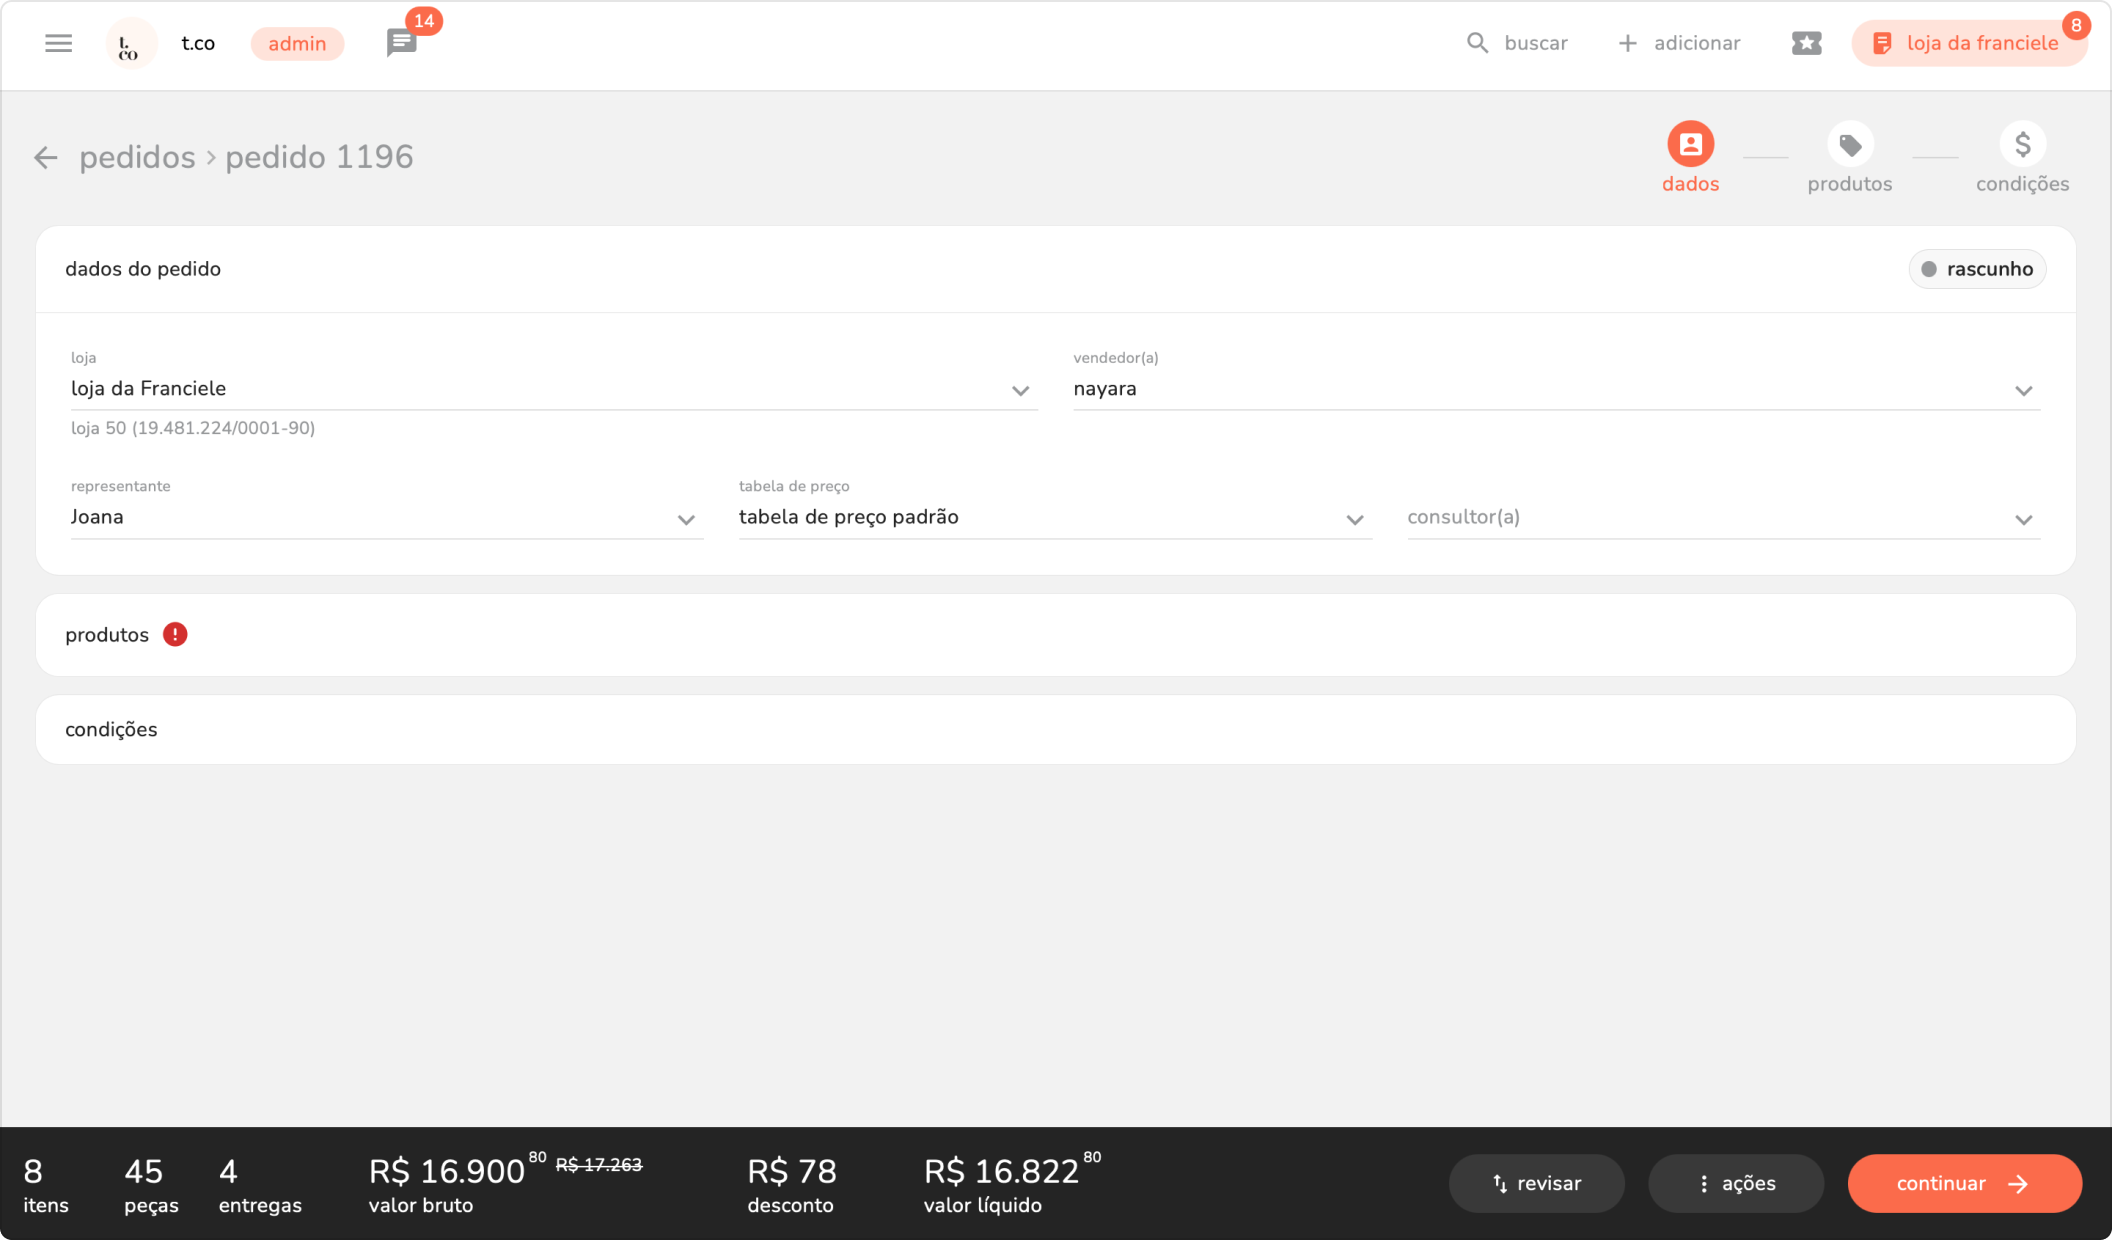2112x1240 pixels.
Task: Open the ações menu button
Action: click(1736, 1184)
